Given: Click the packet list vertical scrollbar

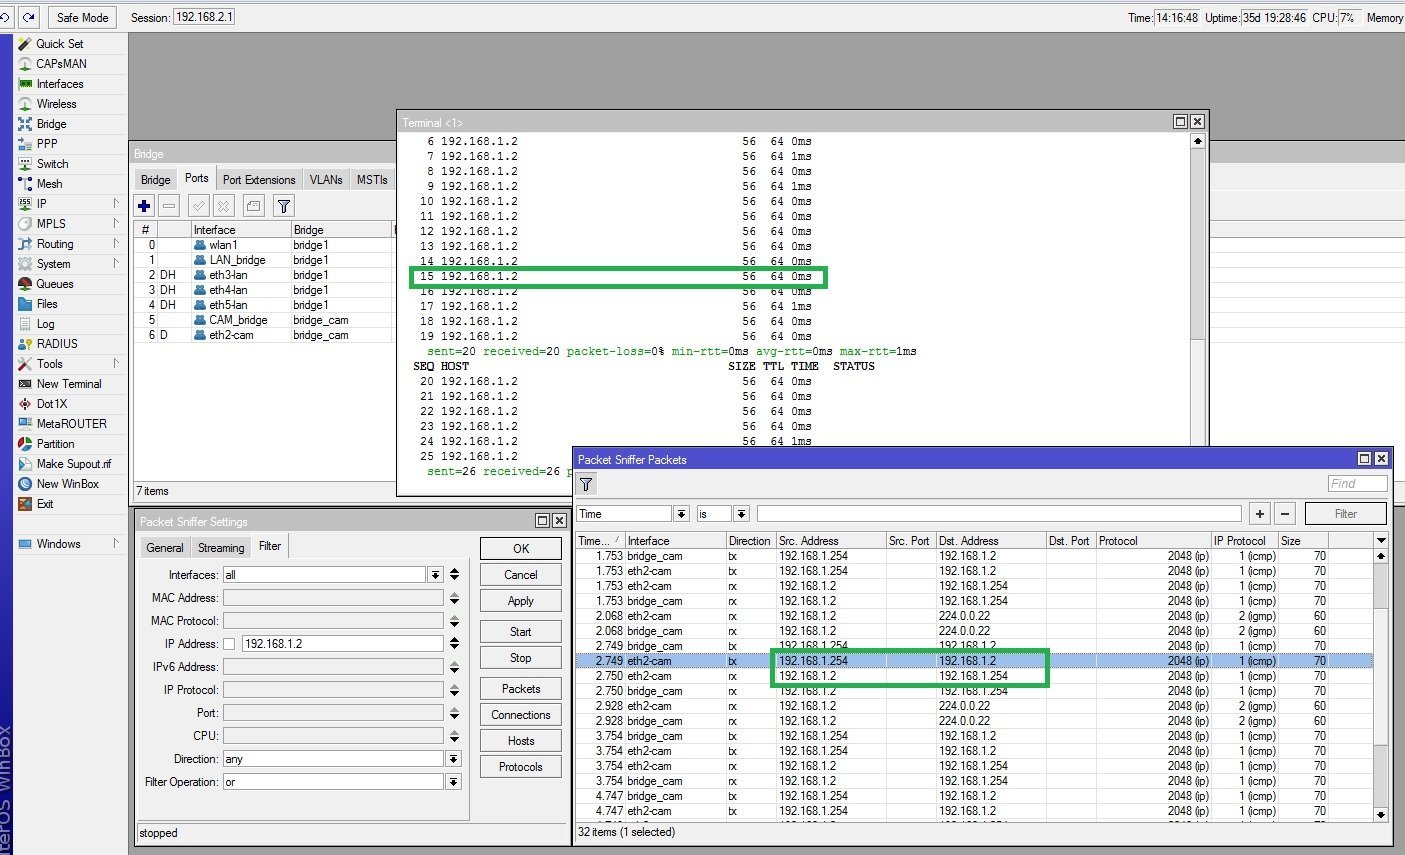Looking at the screenshot, I should point(1380,680).
